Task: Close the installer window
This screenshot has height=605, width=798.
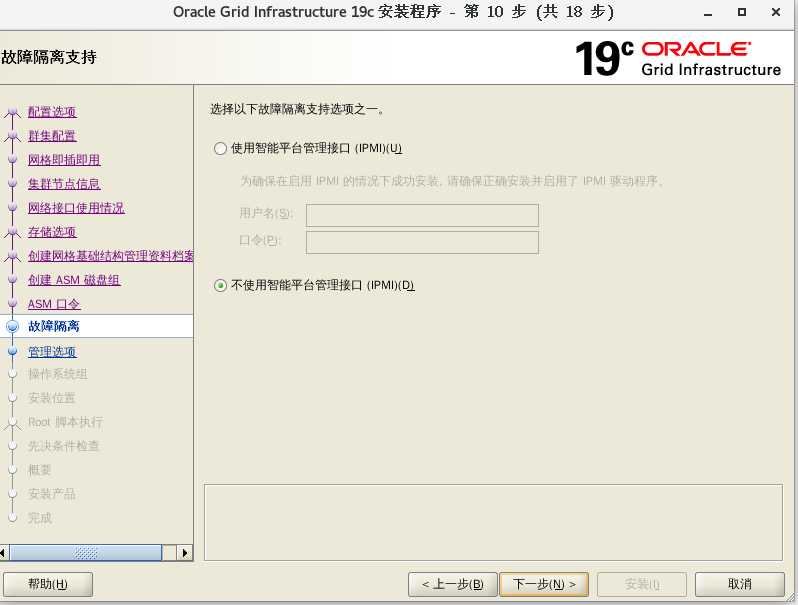Action: (776, 12)
